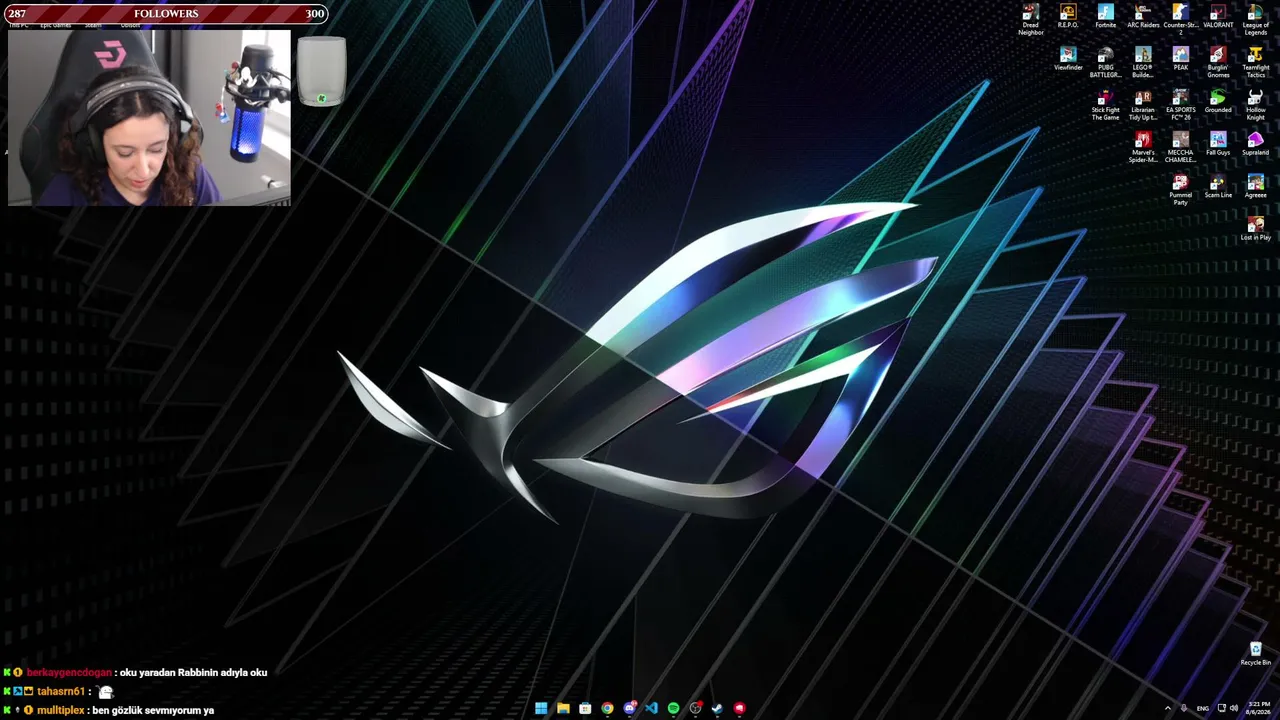Open the Librarian Tidy Up shortcut
Screen dimensions: 1280x720
point(1143,105)
